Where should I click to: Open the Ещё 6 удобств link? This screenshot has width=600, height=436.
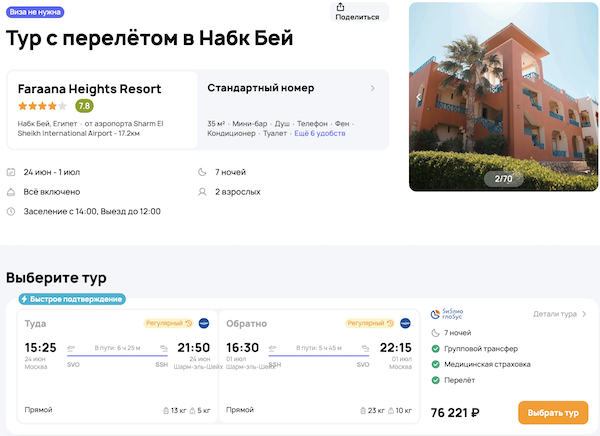coord(313,133)
